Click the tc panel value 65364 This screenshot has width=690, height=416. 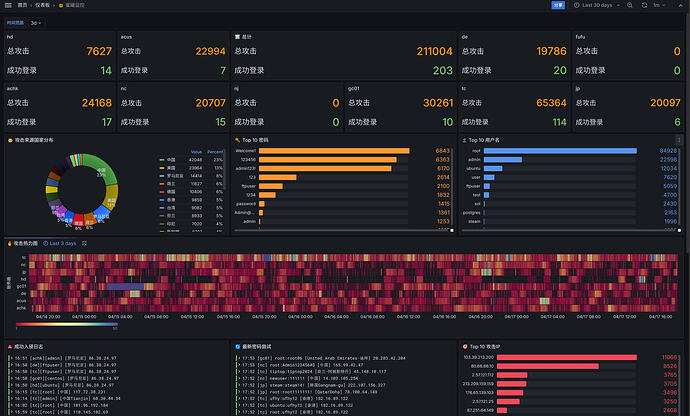[551, 103]
